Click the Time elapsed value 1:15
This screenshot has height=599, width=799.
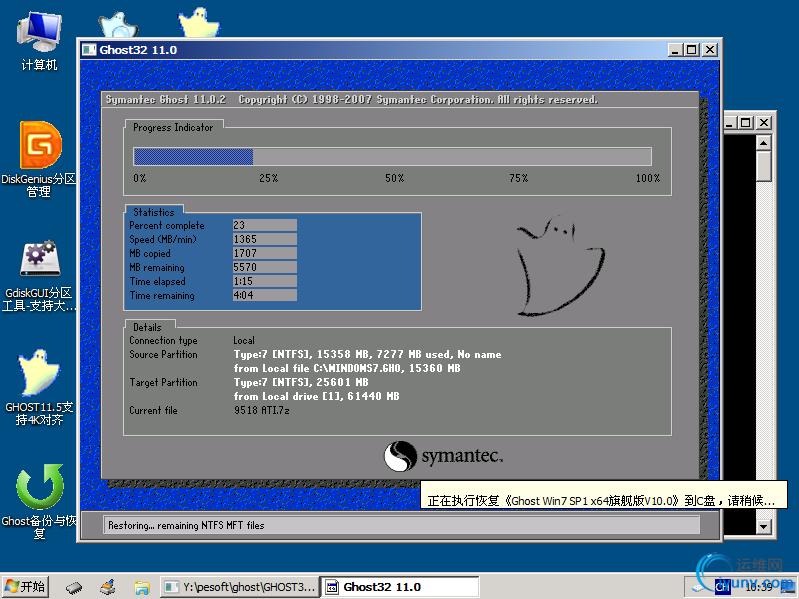pyautogui.click(x=264, y=281)
